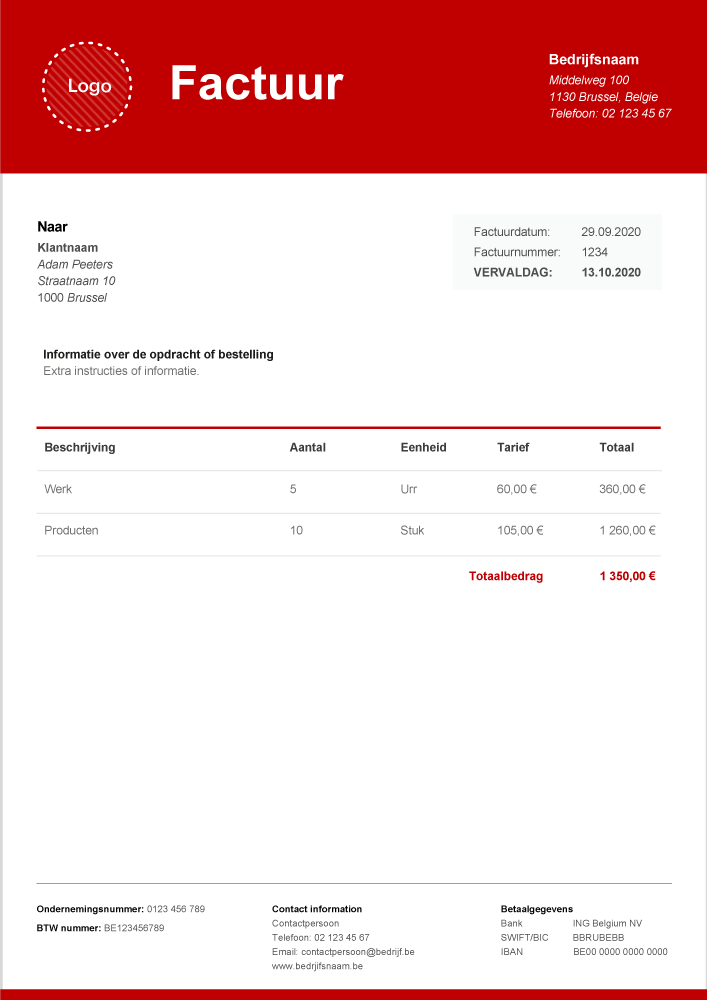Click the Telefoon: 02 123 45 67 header line
Viewport: 707px width, 1000px height.
coord(609,114)
